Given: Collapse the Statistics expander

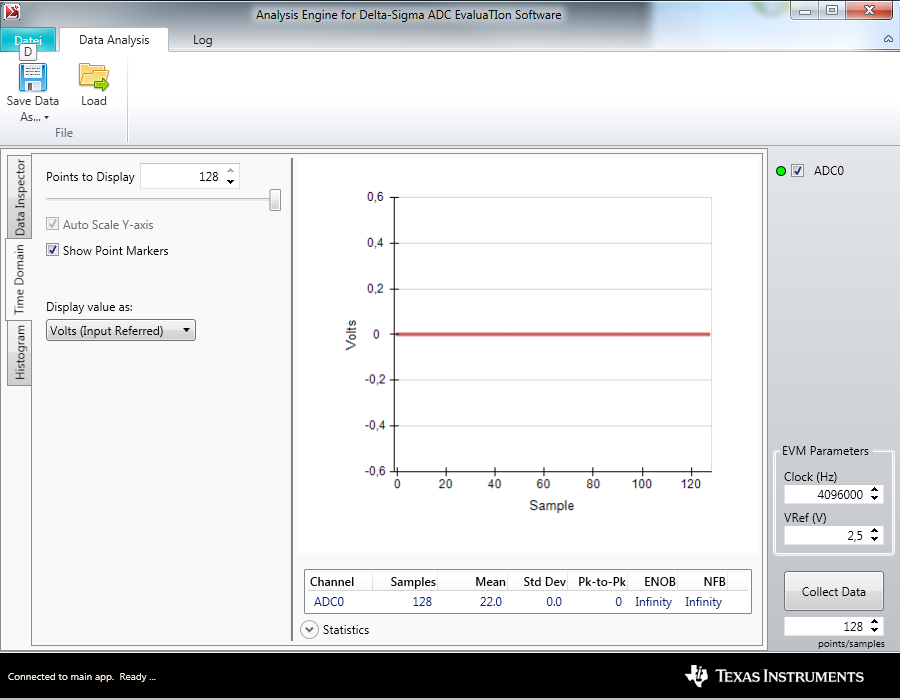Looking at the screenshot, I should (x=309, y=629).
